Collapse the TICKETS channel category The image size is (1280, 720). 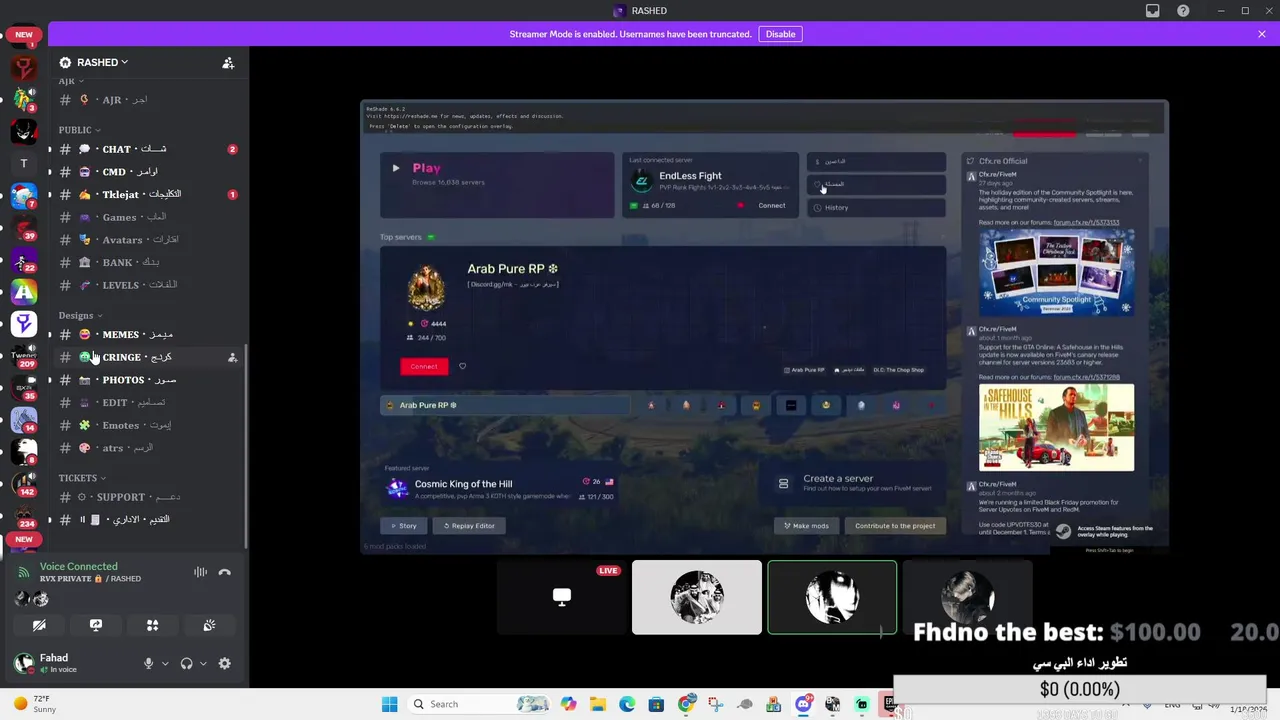tap(81, 478)
